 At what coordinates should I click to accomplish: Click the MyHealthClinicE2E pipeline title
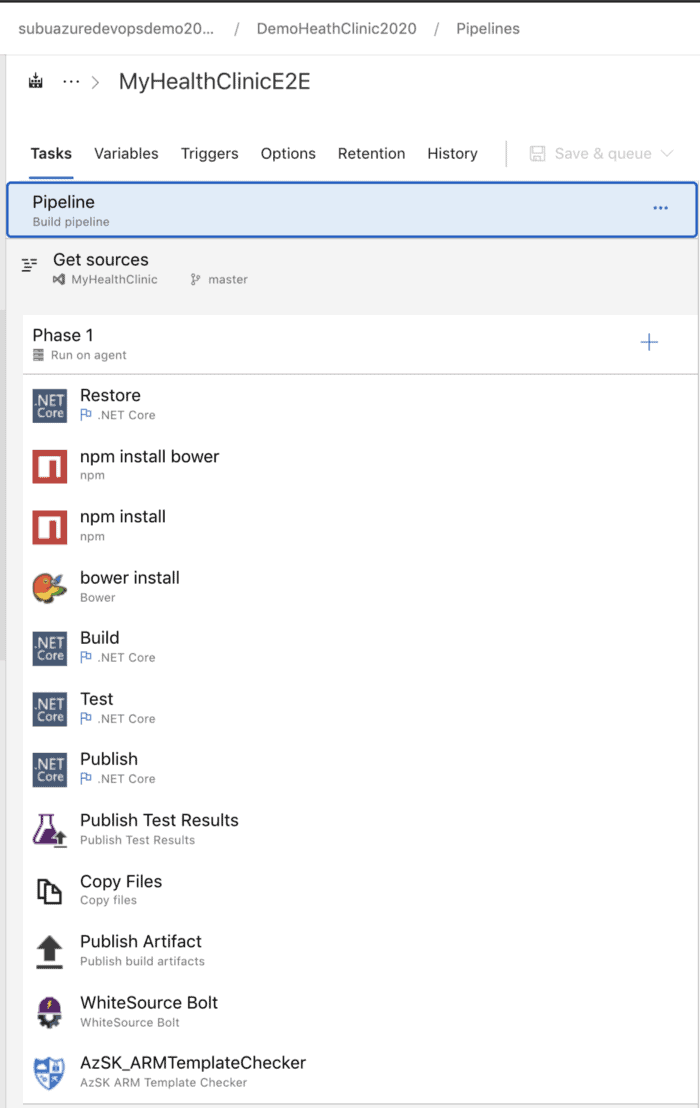pos(215,81)
